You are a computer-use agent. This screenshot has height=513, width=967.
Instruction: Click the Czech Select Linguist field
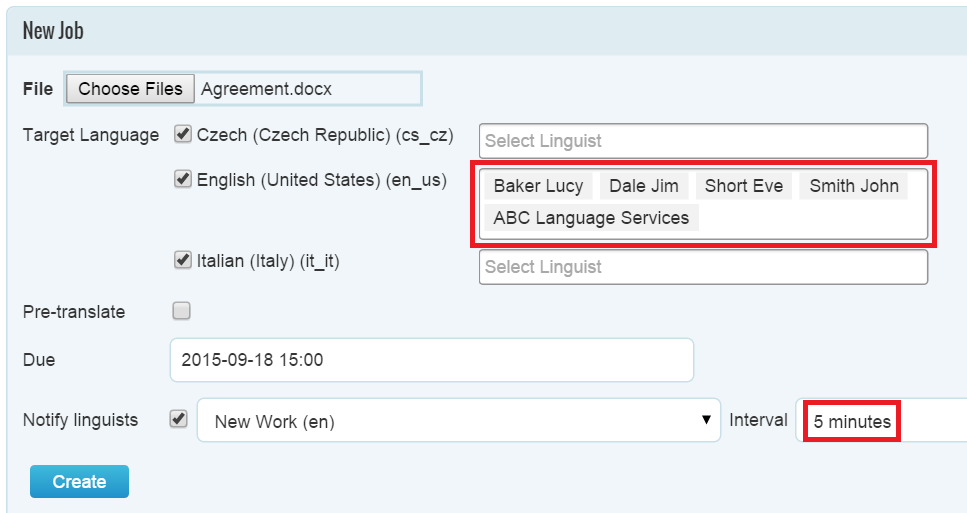703,141
